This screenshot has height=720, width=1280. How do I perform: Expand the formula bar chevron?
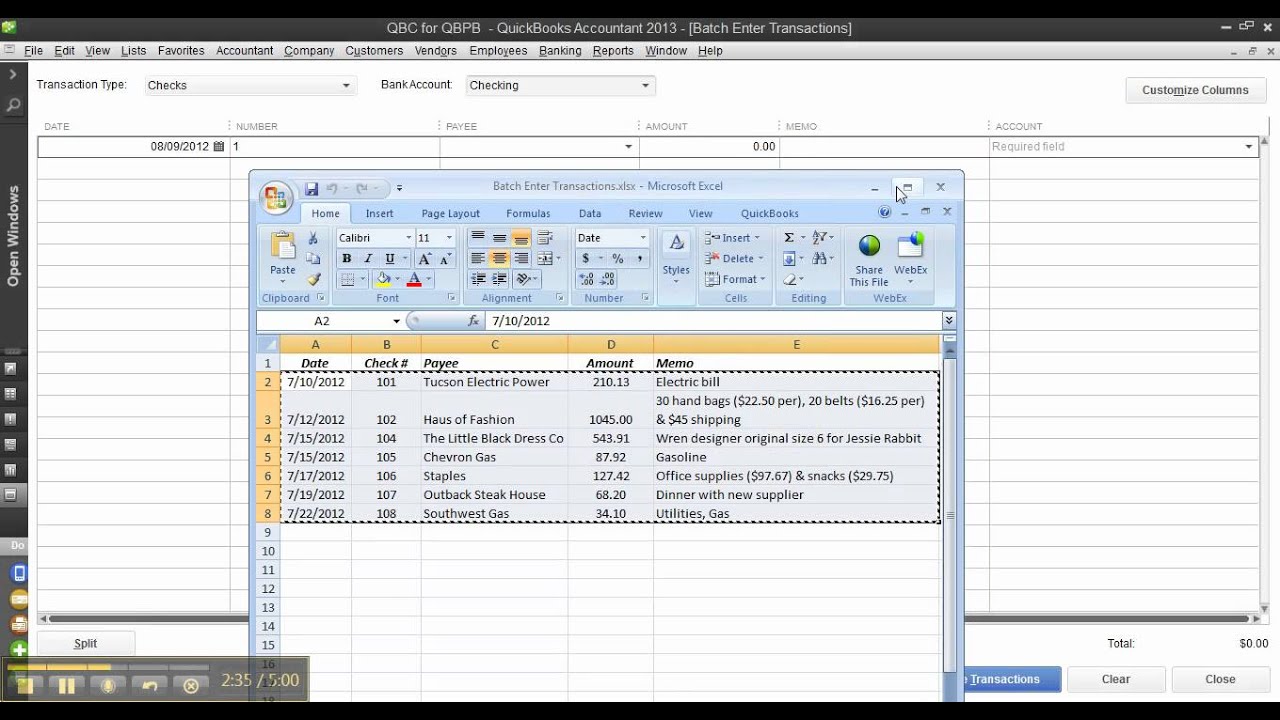tap(949, 321)
